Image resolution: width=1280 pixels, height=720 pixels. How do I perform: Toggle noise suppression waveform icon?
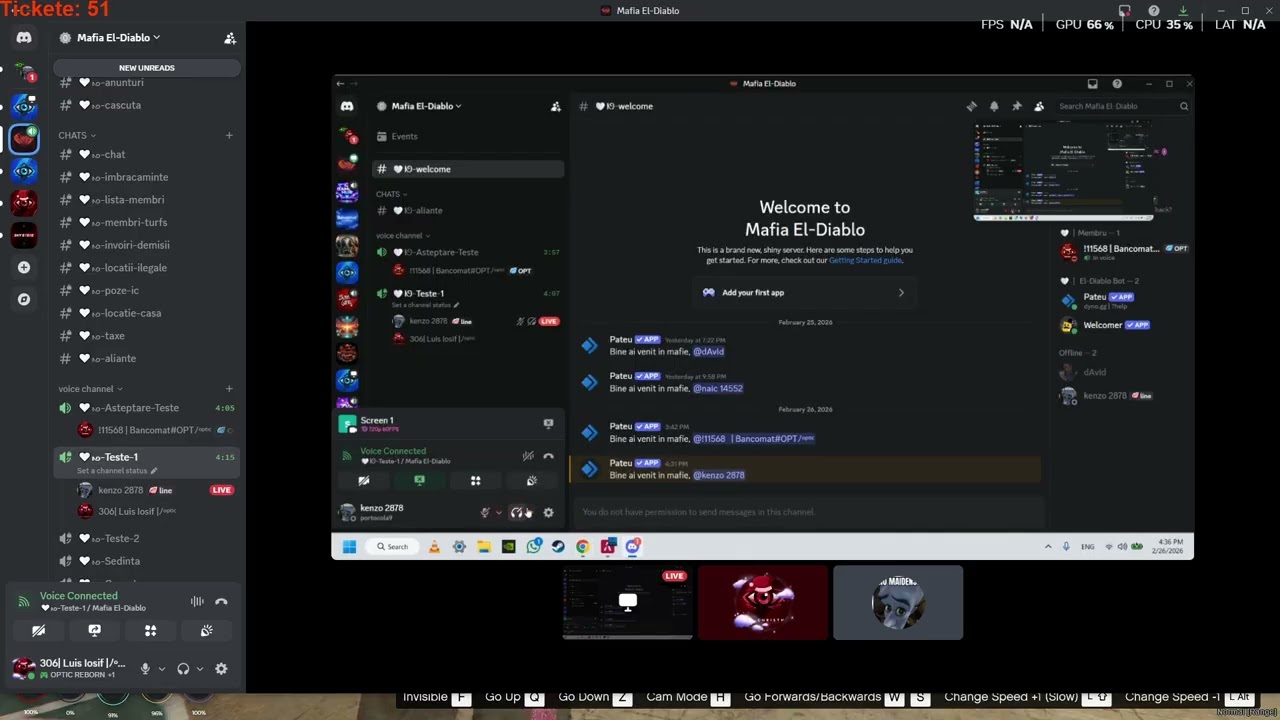(197, 602)
